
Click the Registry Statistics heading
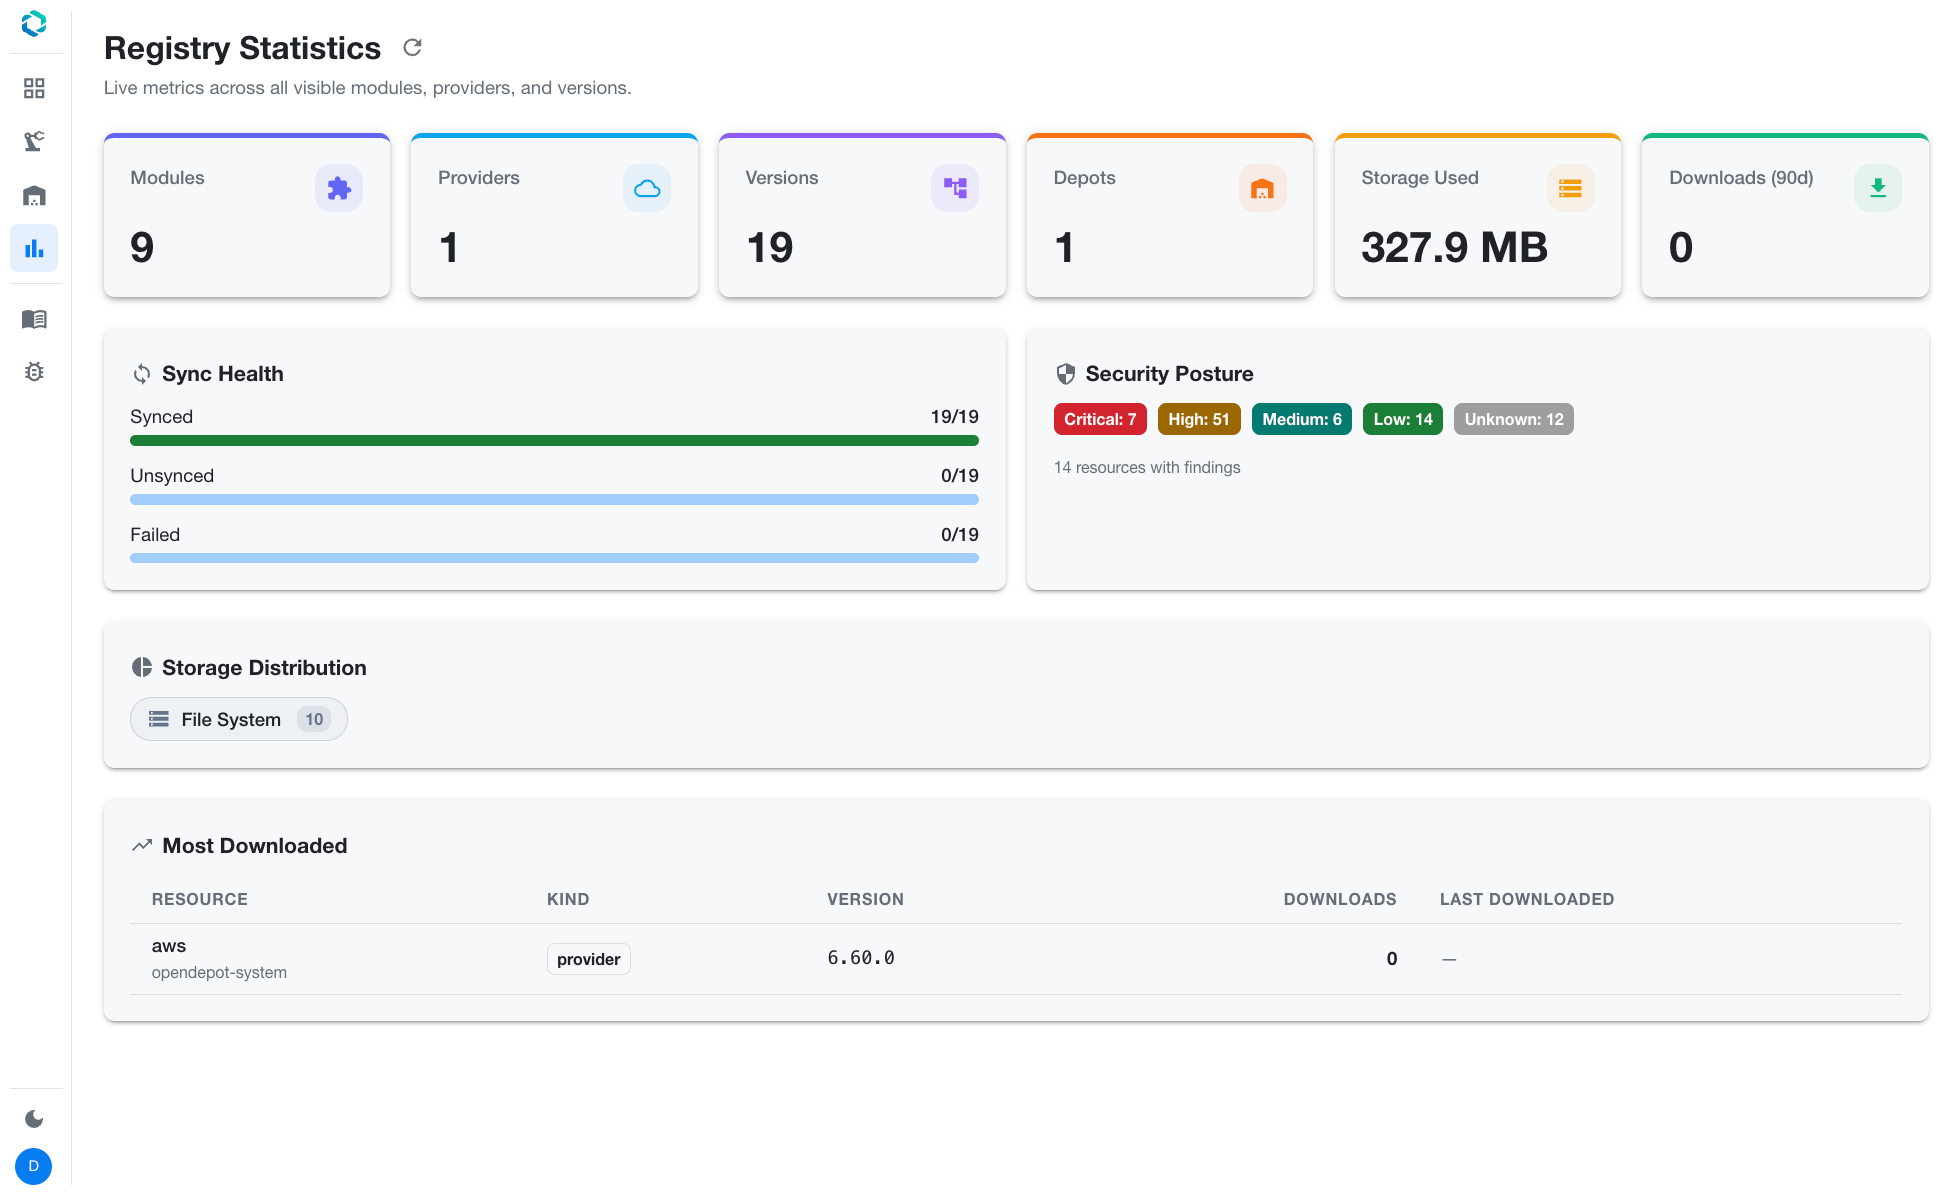click(x=242, y=48)
